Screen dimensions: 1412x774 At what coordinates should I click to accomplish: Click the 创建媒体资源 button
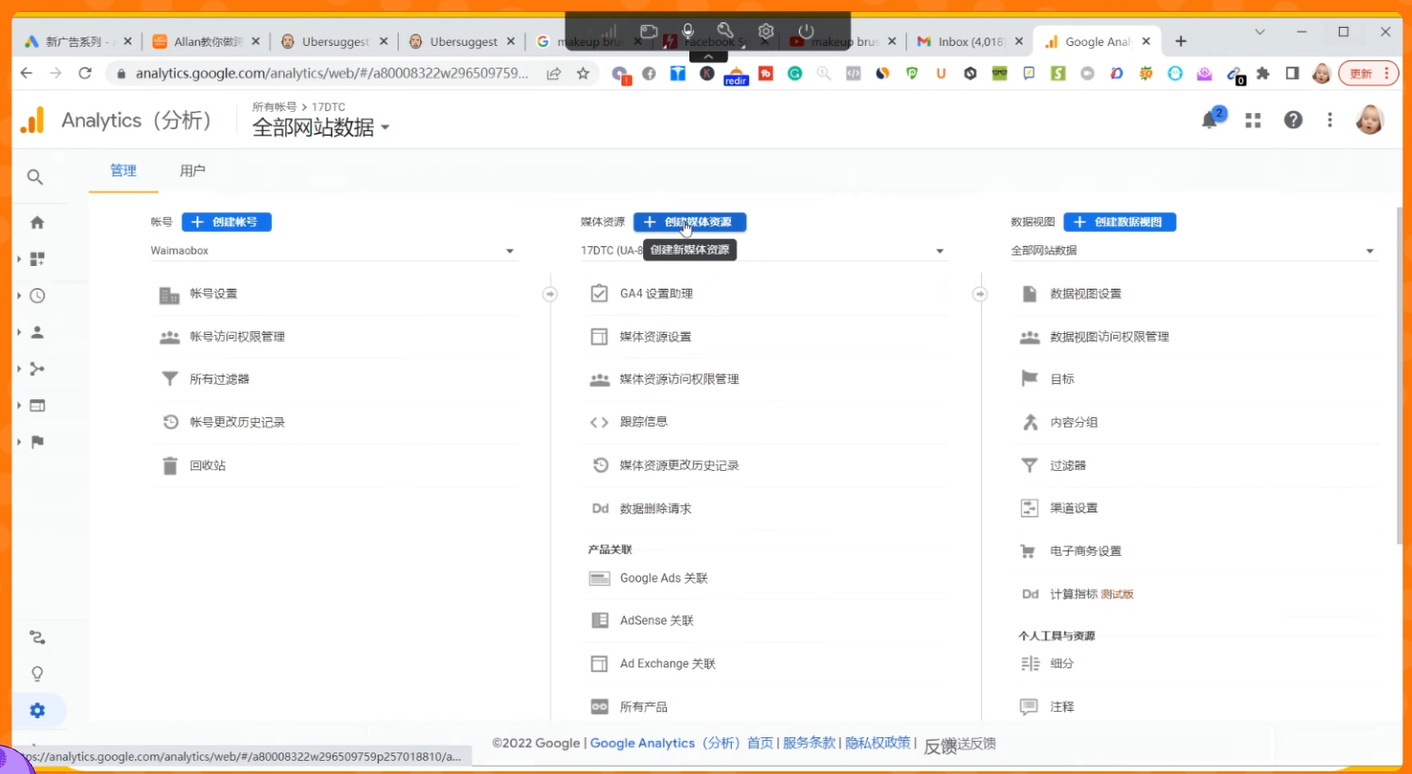tap(689, 222)
